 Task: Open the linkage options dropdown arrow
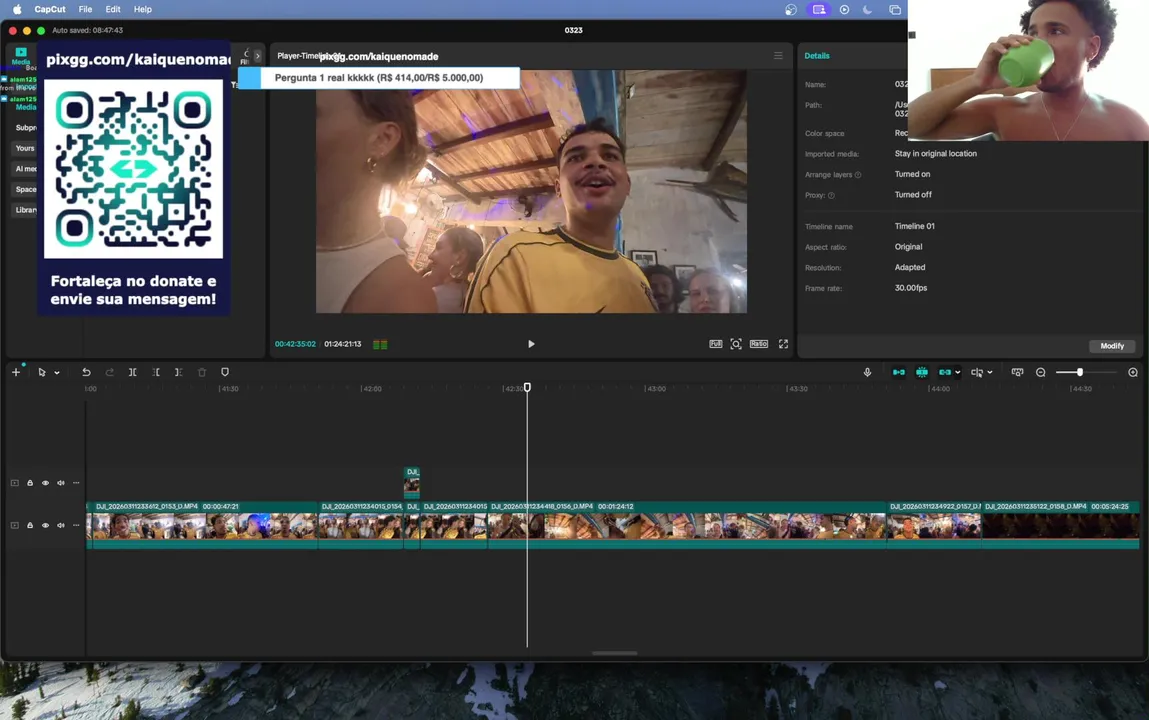point(957,373)
